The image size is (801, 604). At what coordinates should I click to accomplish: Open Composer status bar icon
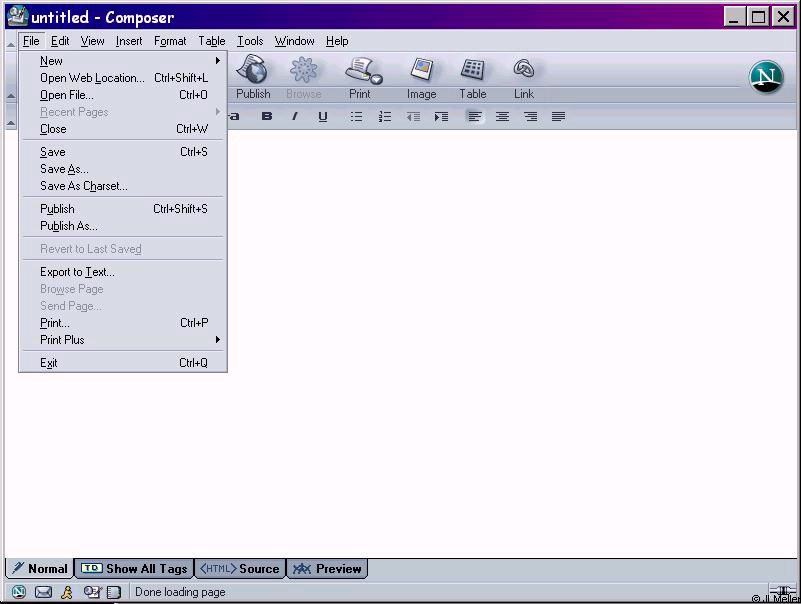92,592
